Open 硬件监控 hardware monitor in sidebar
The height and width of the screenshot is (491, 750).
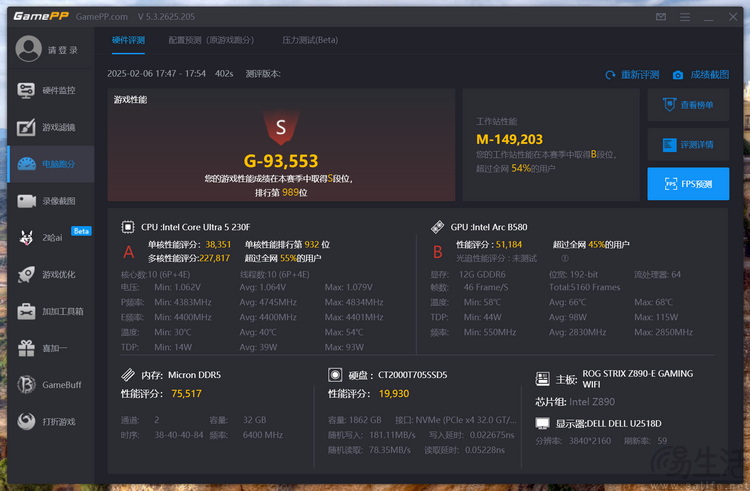(51, 90)
